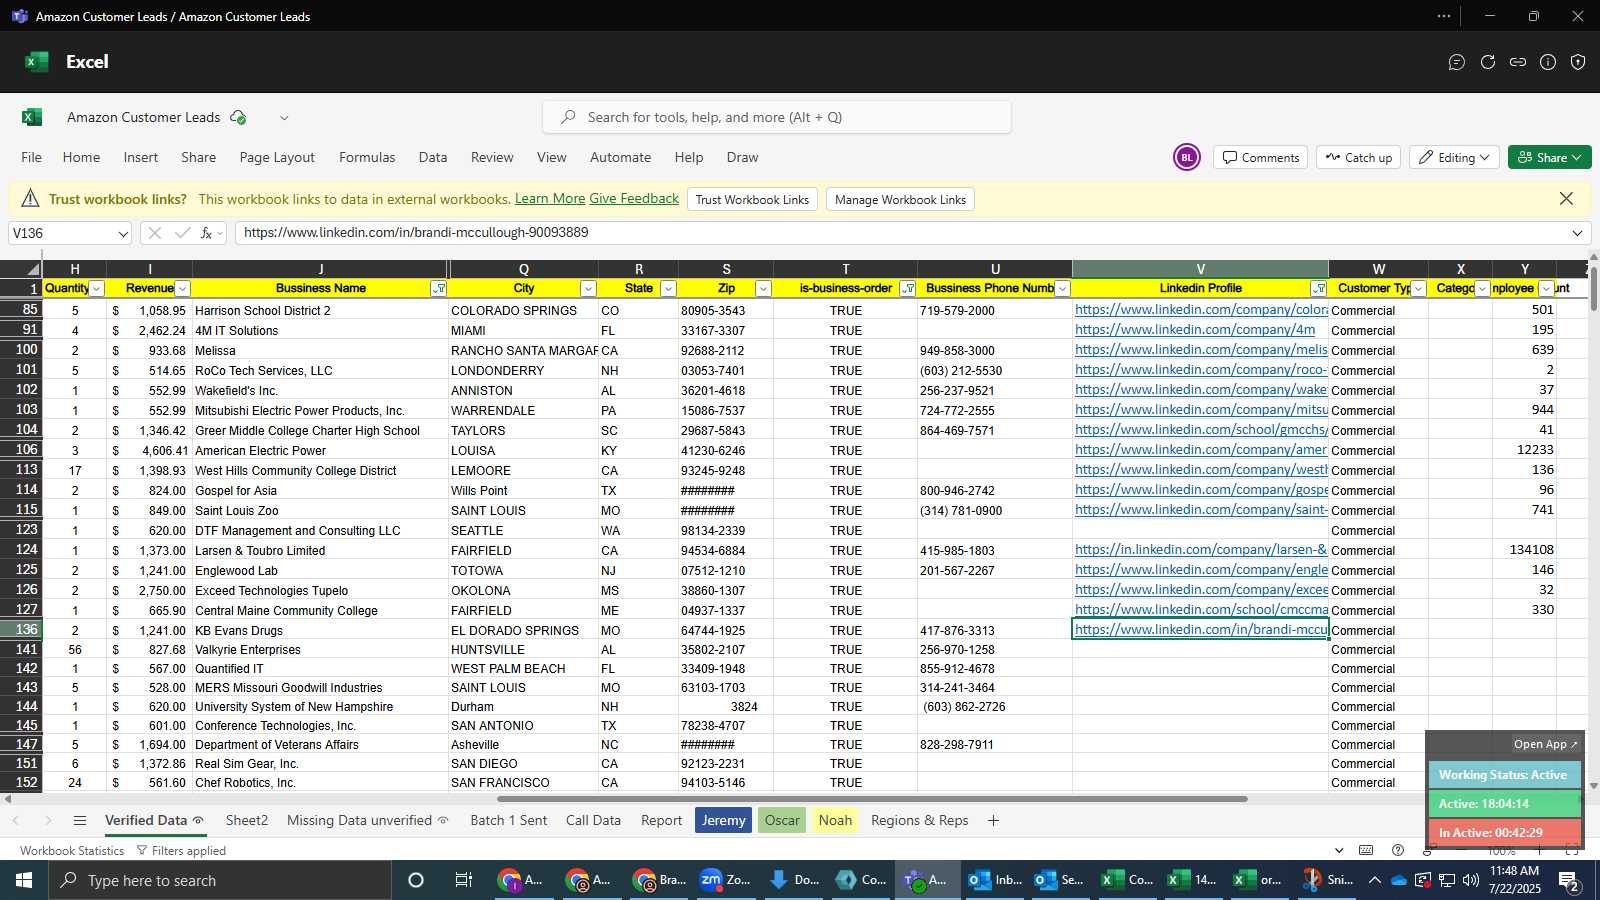This screenshot has height=900, width=1600.
Task: Switch to the Jeremy sheet tab
Action: tap(723, 820)
